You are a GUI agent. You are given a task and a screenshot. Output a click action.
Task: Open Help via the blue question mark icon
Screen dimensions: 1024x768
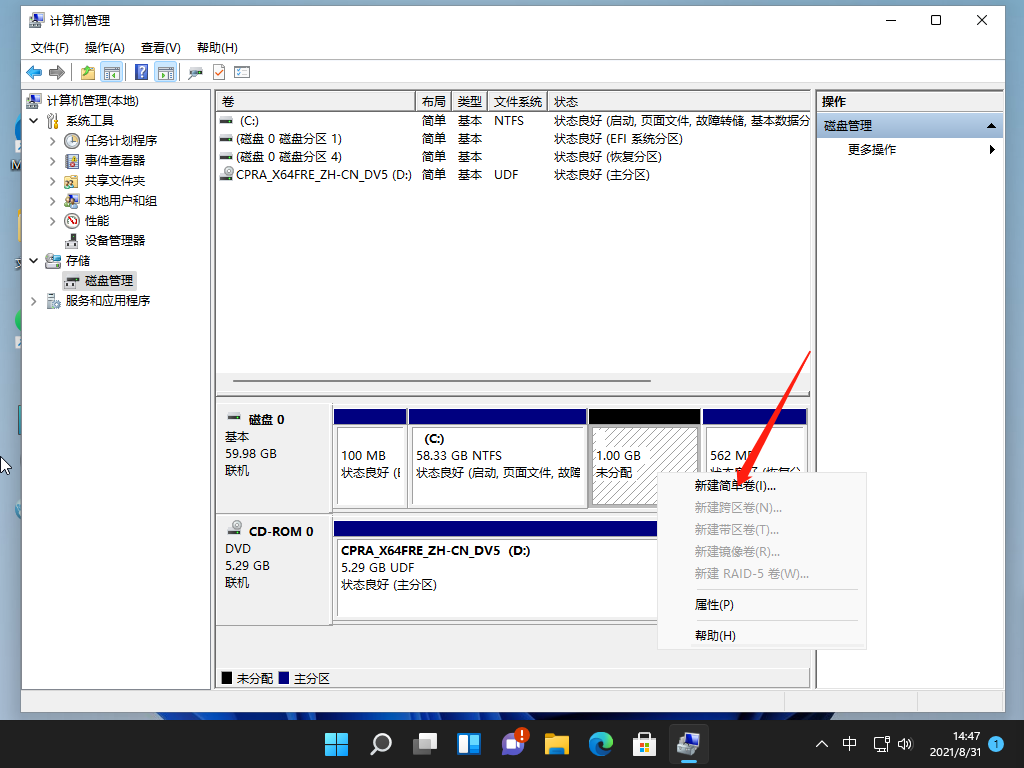[142, 72]
